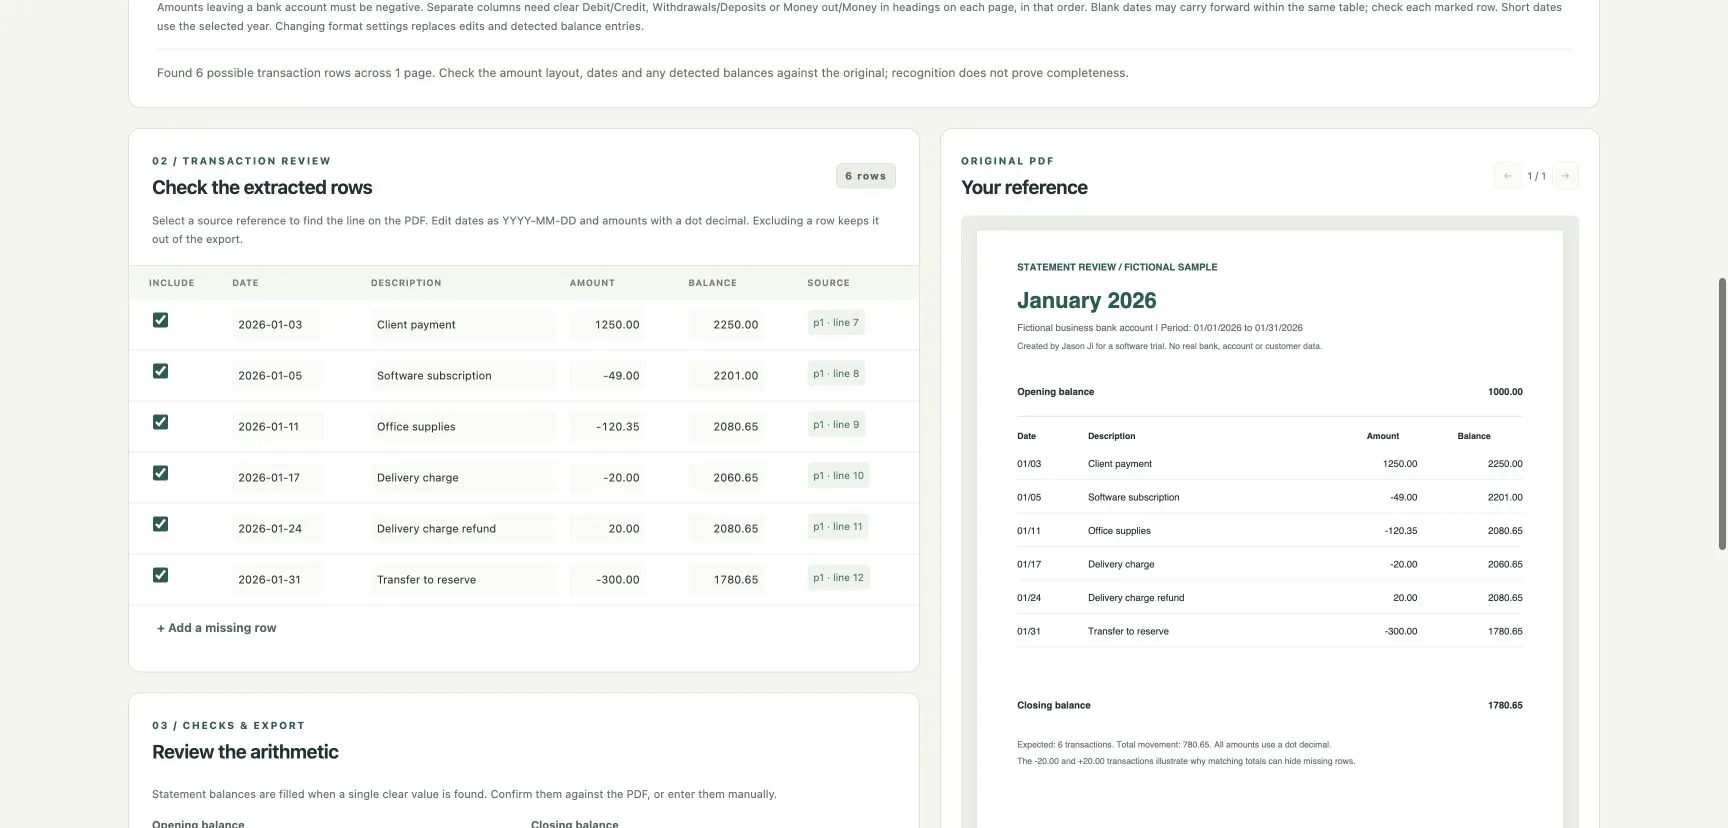Open source reference p1 line 7
The width and height of the screenshot is (1728, 828).
836,323
